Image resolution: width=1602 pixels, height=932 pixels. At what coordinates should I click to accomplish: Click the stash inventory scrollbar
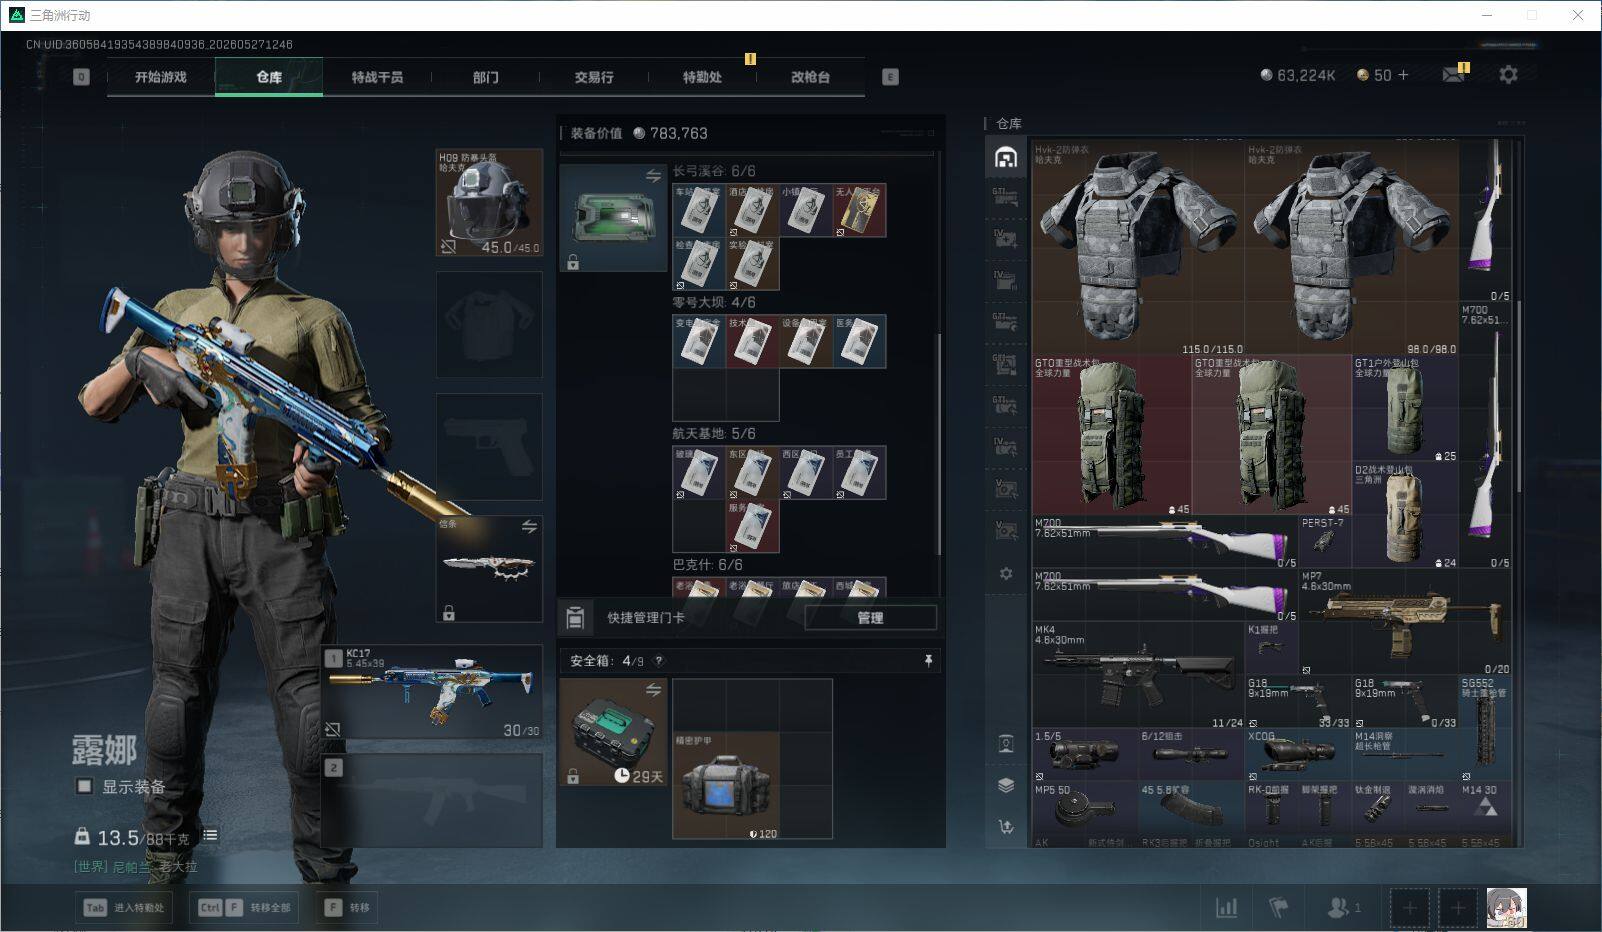coord(1518,396)
